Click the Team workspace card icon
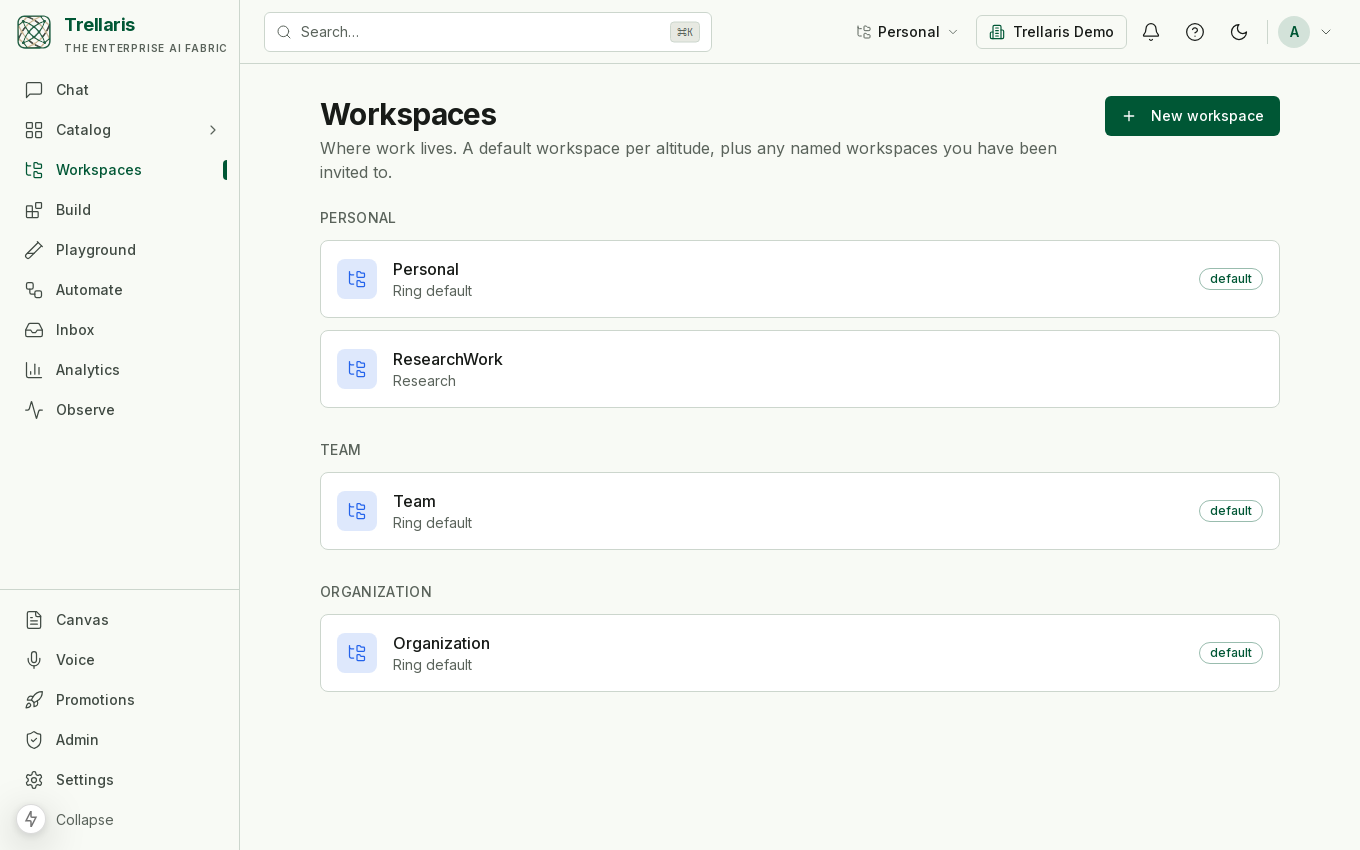The width and height of the screenshot is (1360, 850). click(x=357, y=511)
